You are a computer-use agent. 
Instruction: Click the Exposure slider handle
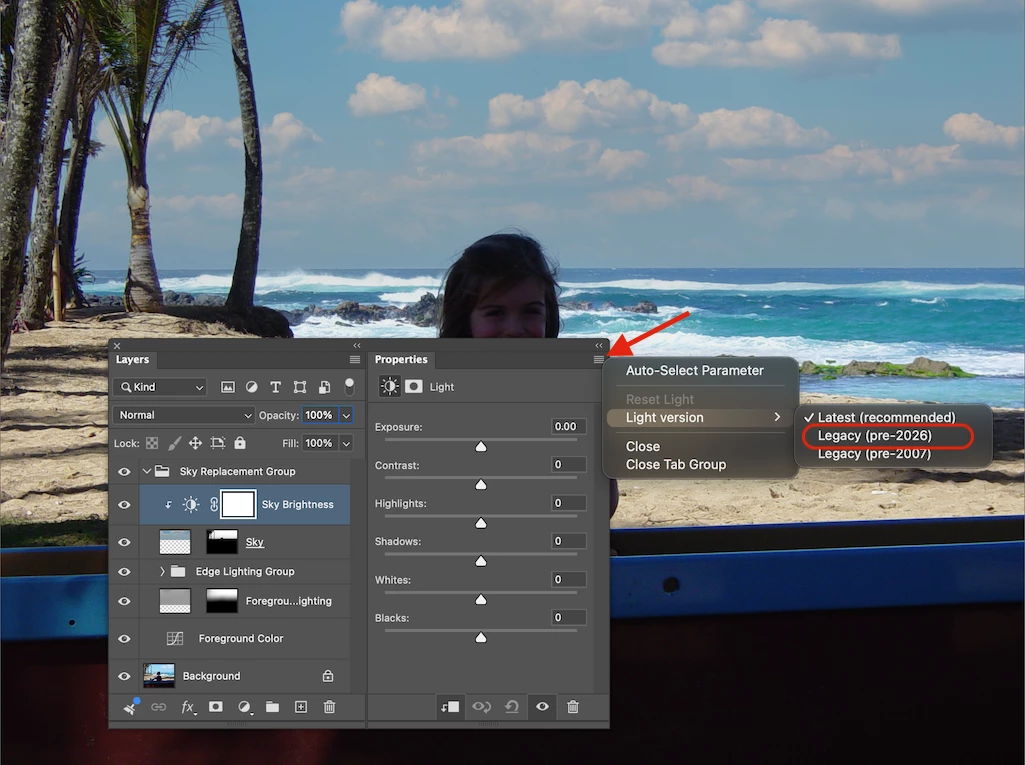pos(481,447)
